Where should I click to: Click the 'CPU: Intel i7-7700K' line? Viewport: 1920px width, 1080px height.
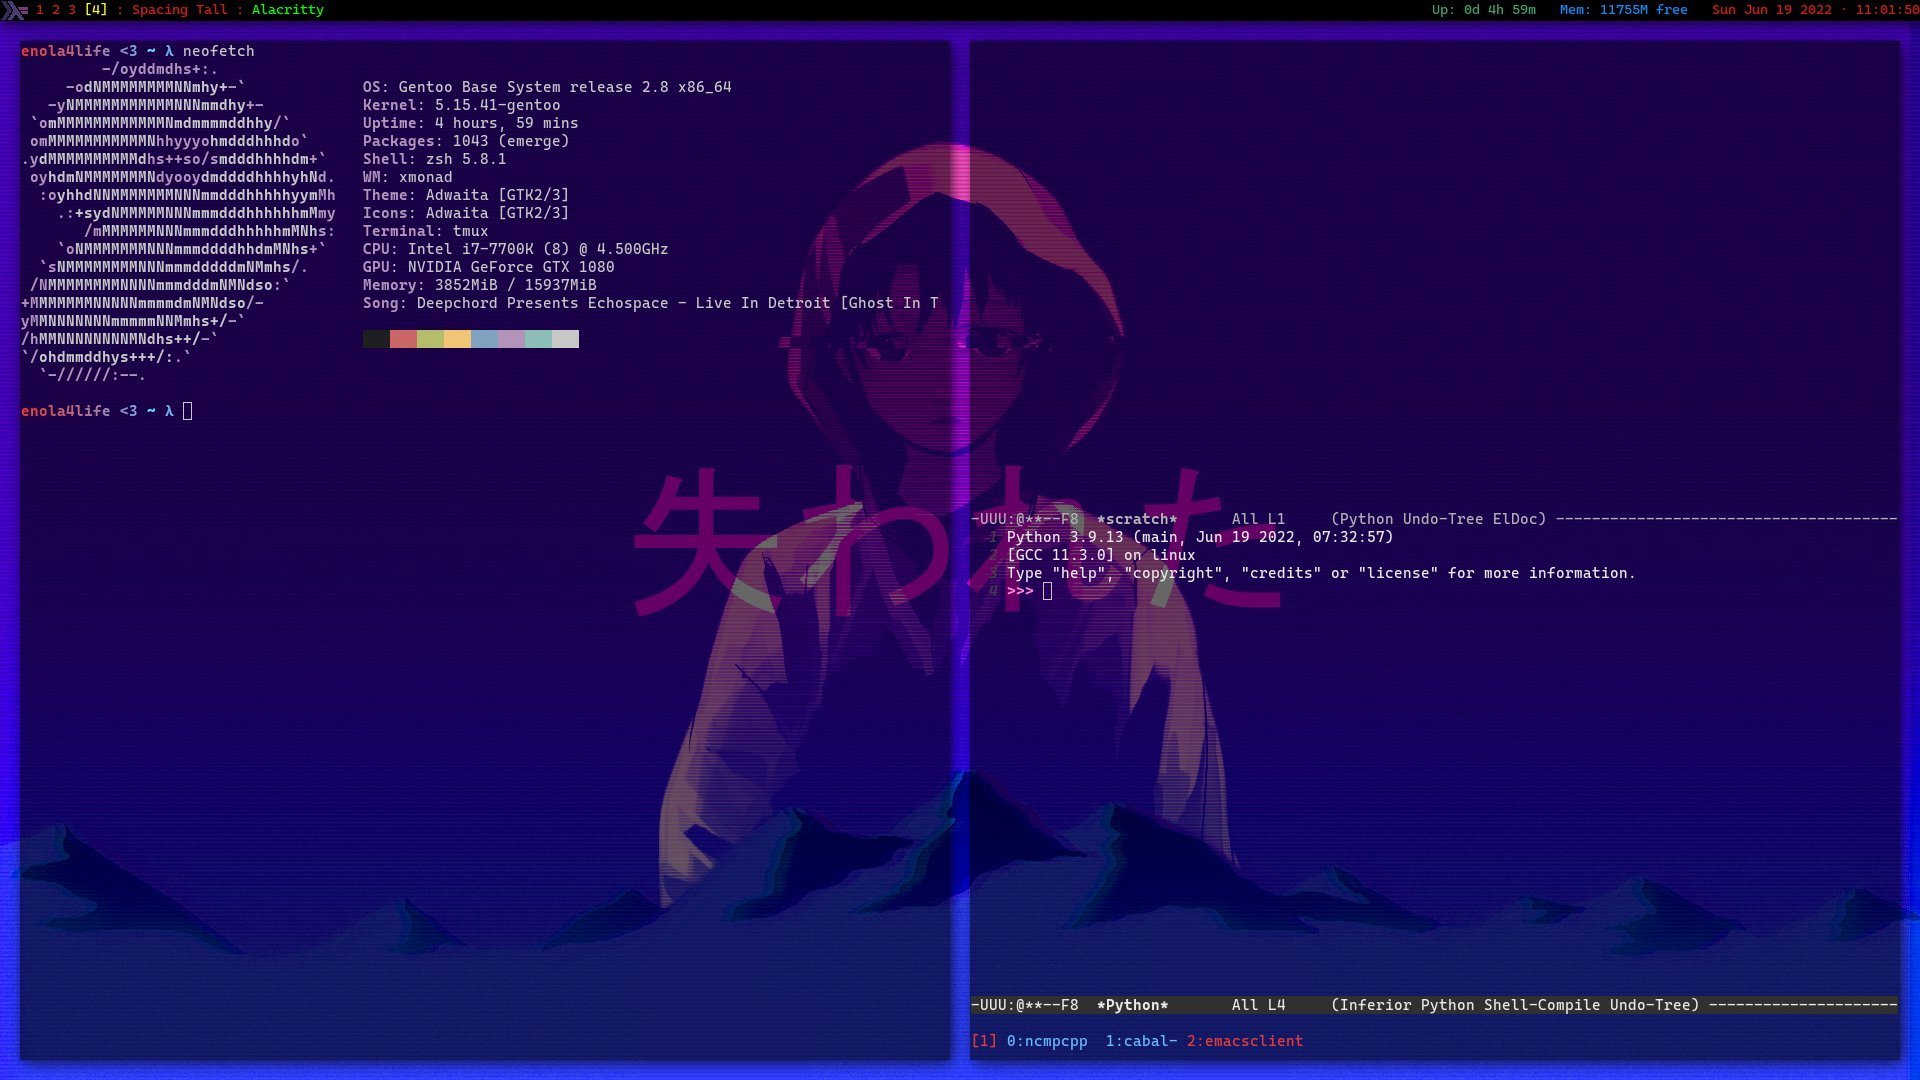point(515,249)
